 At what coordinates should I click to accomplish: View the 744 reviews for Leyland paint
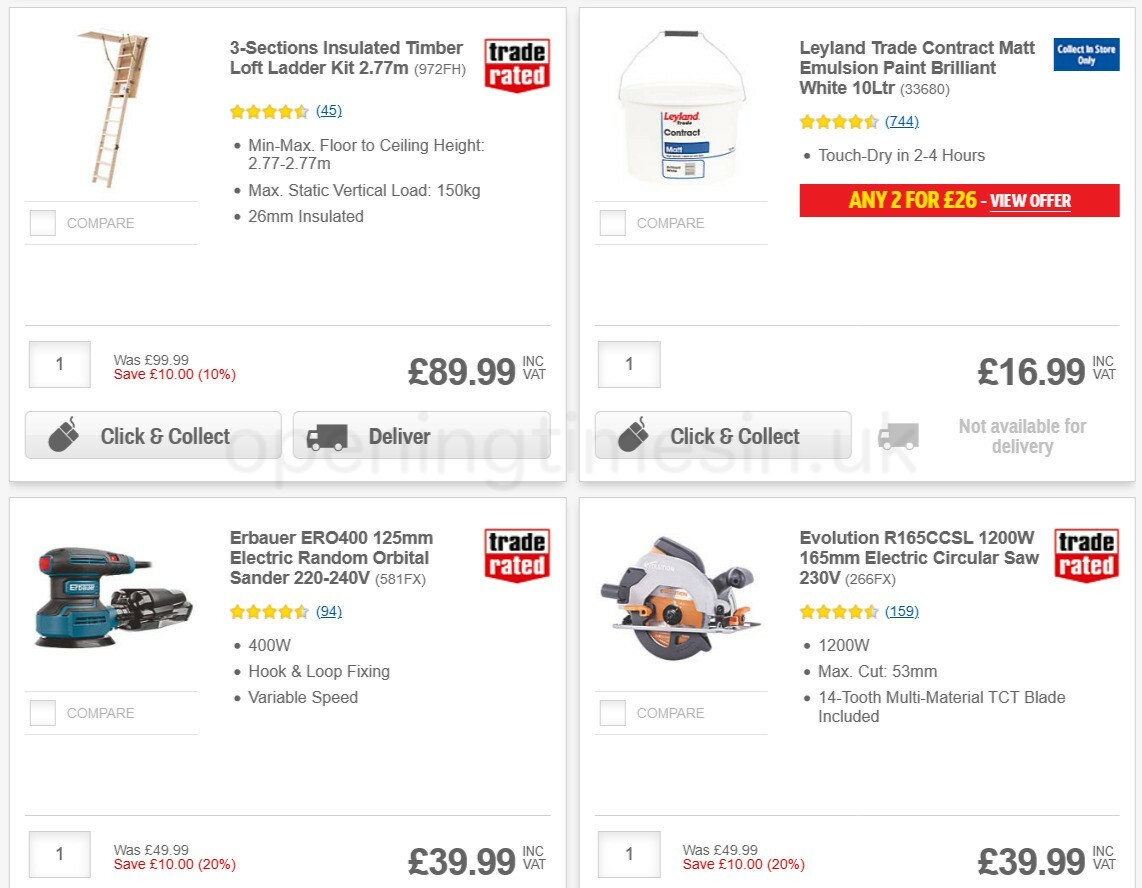[899, 121]
